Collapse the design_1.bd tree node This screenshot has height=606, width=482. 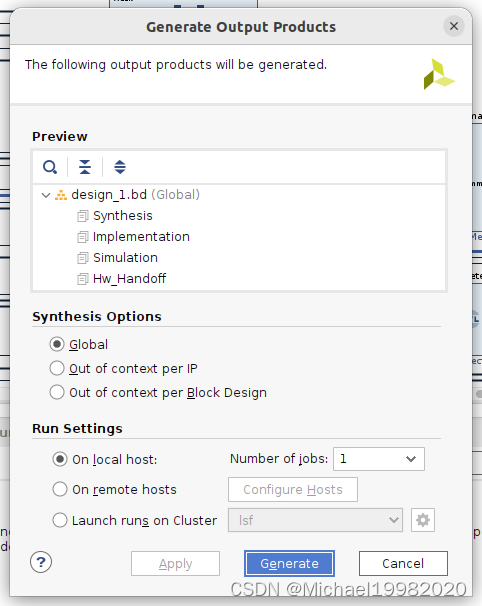coord(46,195)
